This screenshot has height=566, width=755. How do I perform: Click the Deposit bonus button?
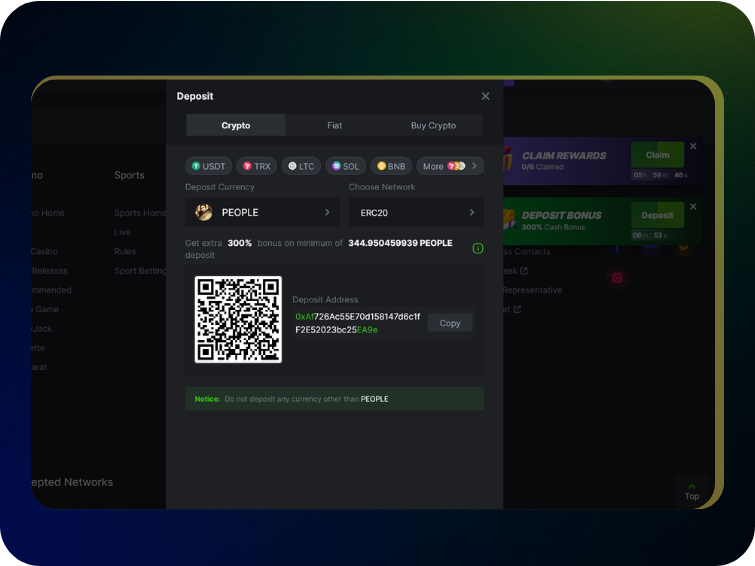tap(657, 215)
